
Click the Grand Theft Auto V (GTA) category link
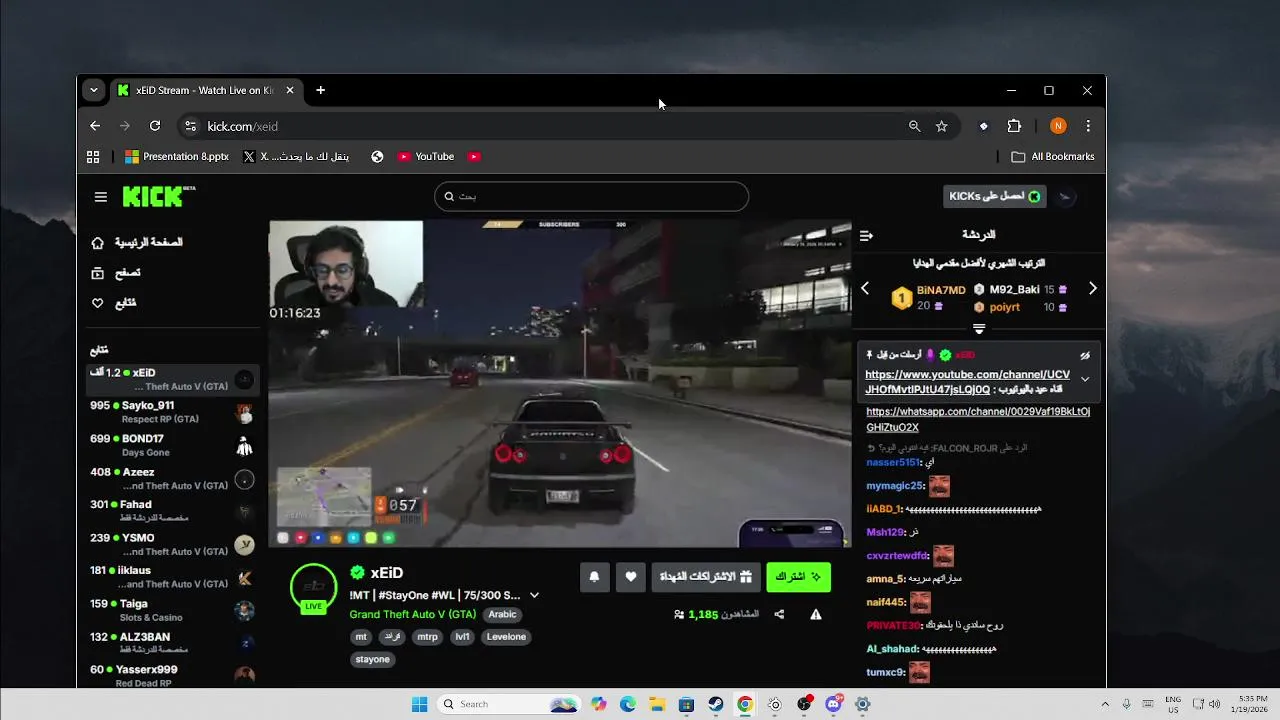coord(412,614)
